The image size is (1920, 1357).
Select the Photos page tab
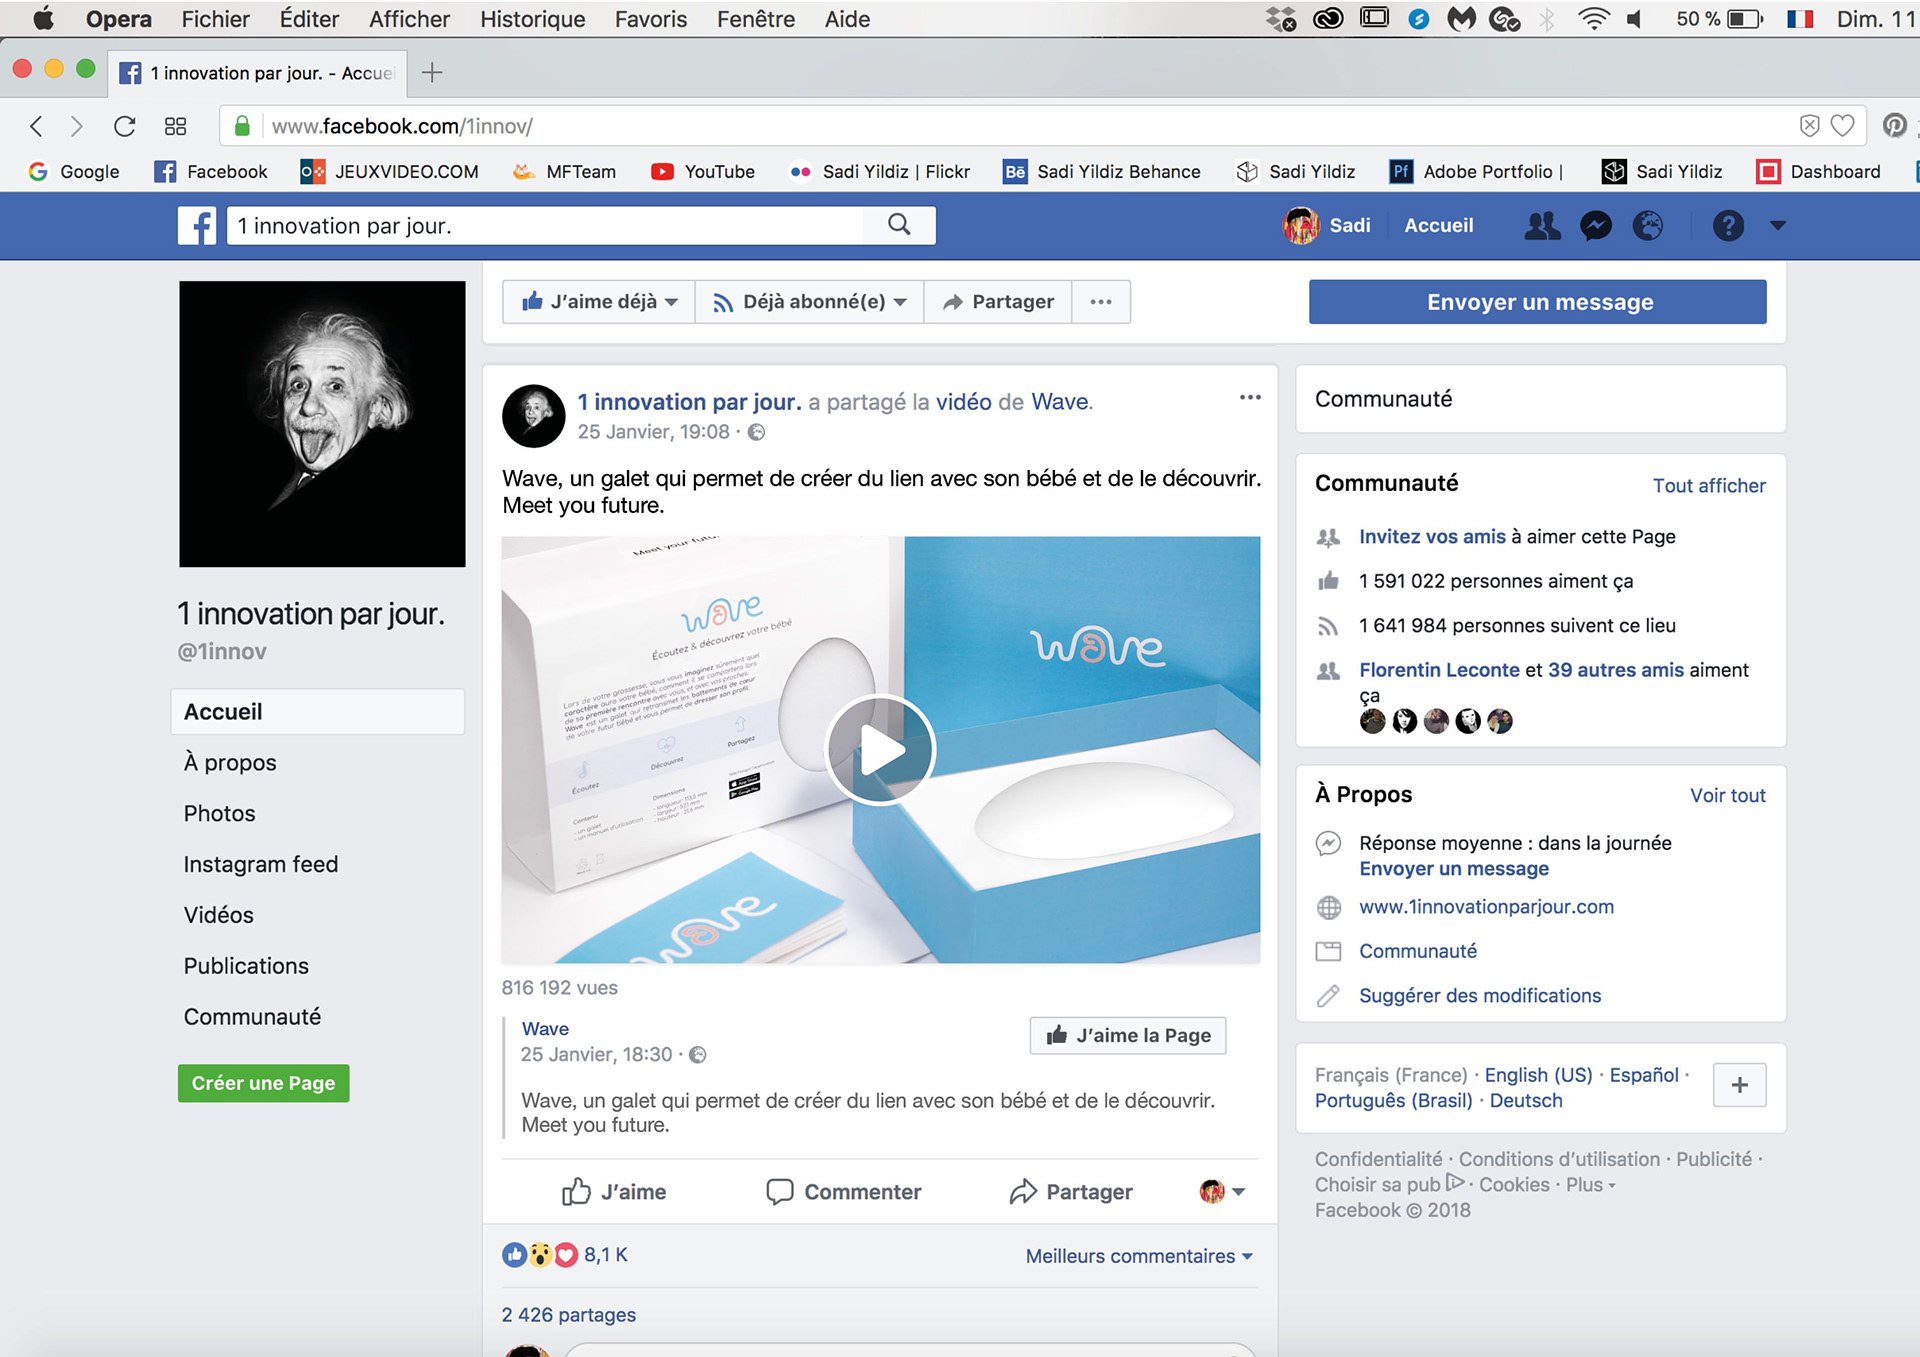coord(219,814)
